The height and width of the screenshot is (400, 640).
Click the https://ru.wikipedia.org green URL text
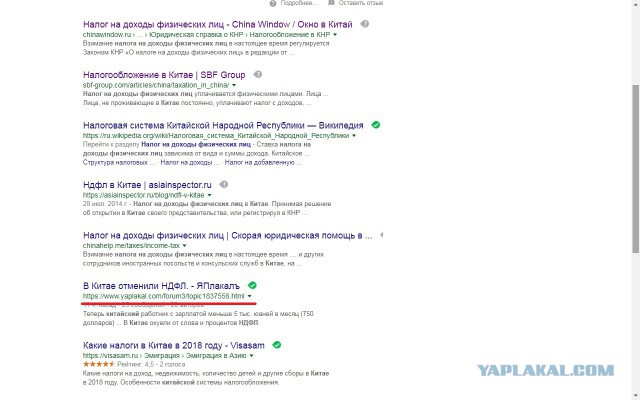(216, 136)
